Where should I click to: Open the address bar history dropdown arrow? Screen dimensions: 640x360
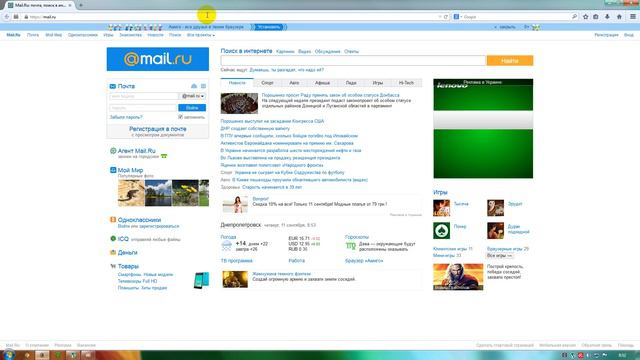(x=440, y=17)
